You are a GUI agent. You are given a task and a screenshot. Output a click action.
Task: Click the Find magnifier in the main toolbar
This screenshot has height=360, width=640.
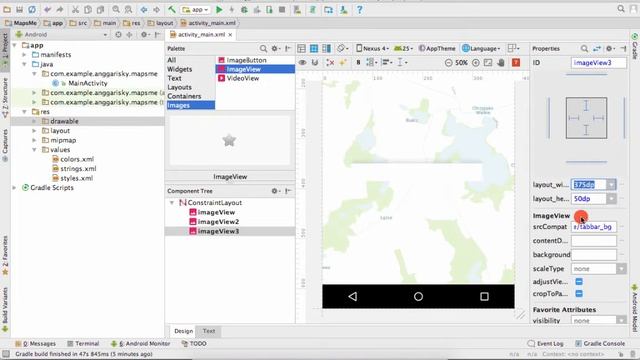pyautogui.click(x=116, y=9)
